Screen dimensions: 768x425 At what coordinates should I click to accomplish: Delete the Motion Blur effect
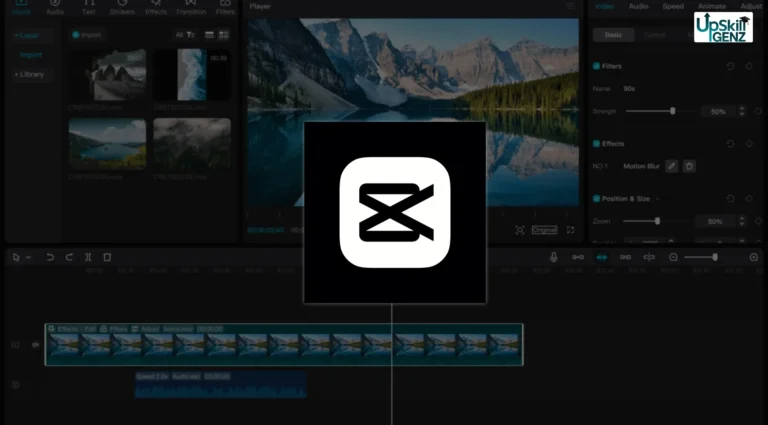tap(689, 166)
